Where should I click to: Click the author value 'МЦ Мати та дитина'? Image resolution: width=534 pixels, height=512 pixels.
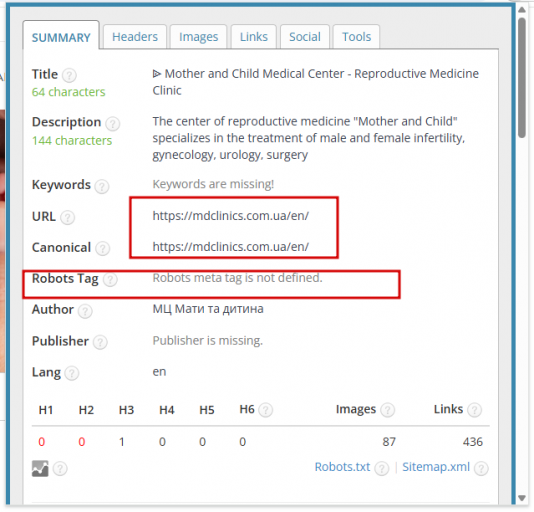(x=208, y=309)
